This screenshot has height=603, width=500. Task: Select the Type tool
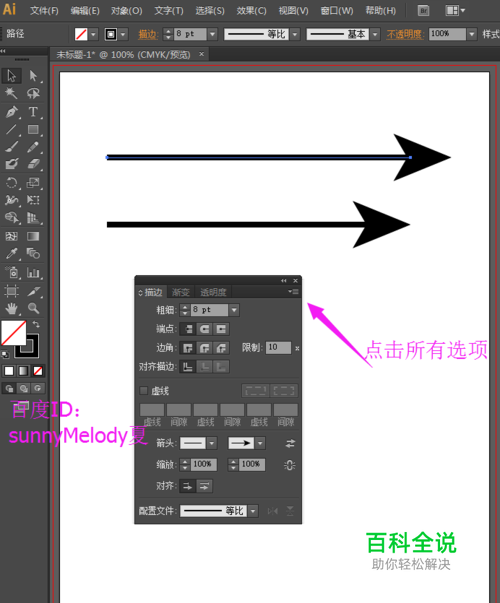pos(33,112)
